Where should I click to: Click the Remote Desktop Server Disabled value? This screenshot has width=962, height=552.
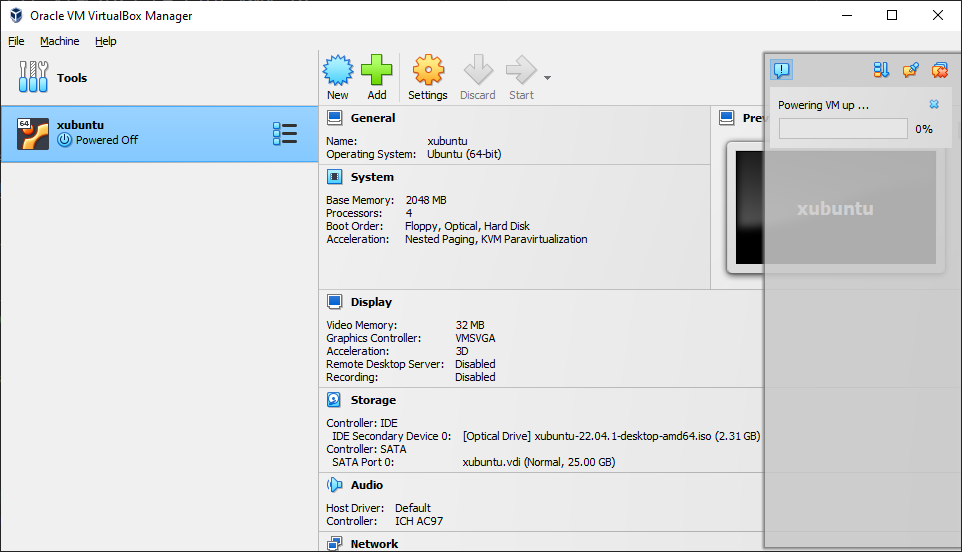point(475,364)
